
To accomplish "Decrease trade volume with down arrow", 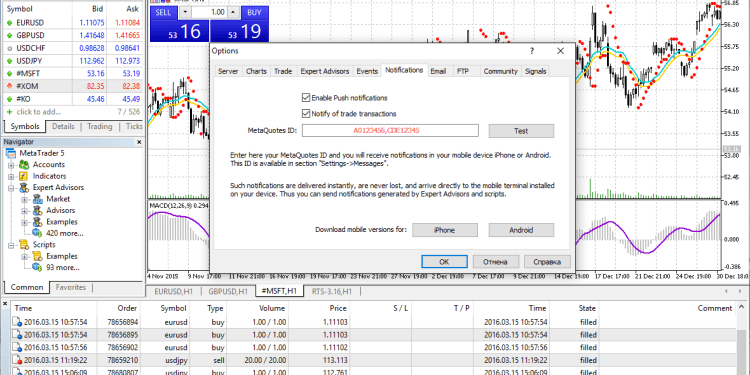I will coord(186,12).
